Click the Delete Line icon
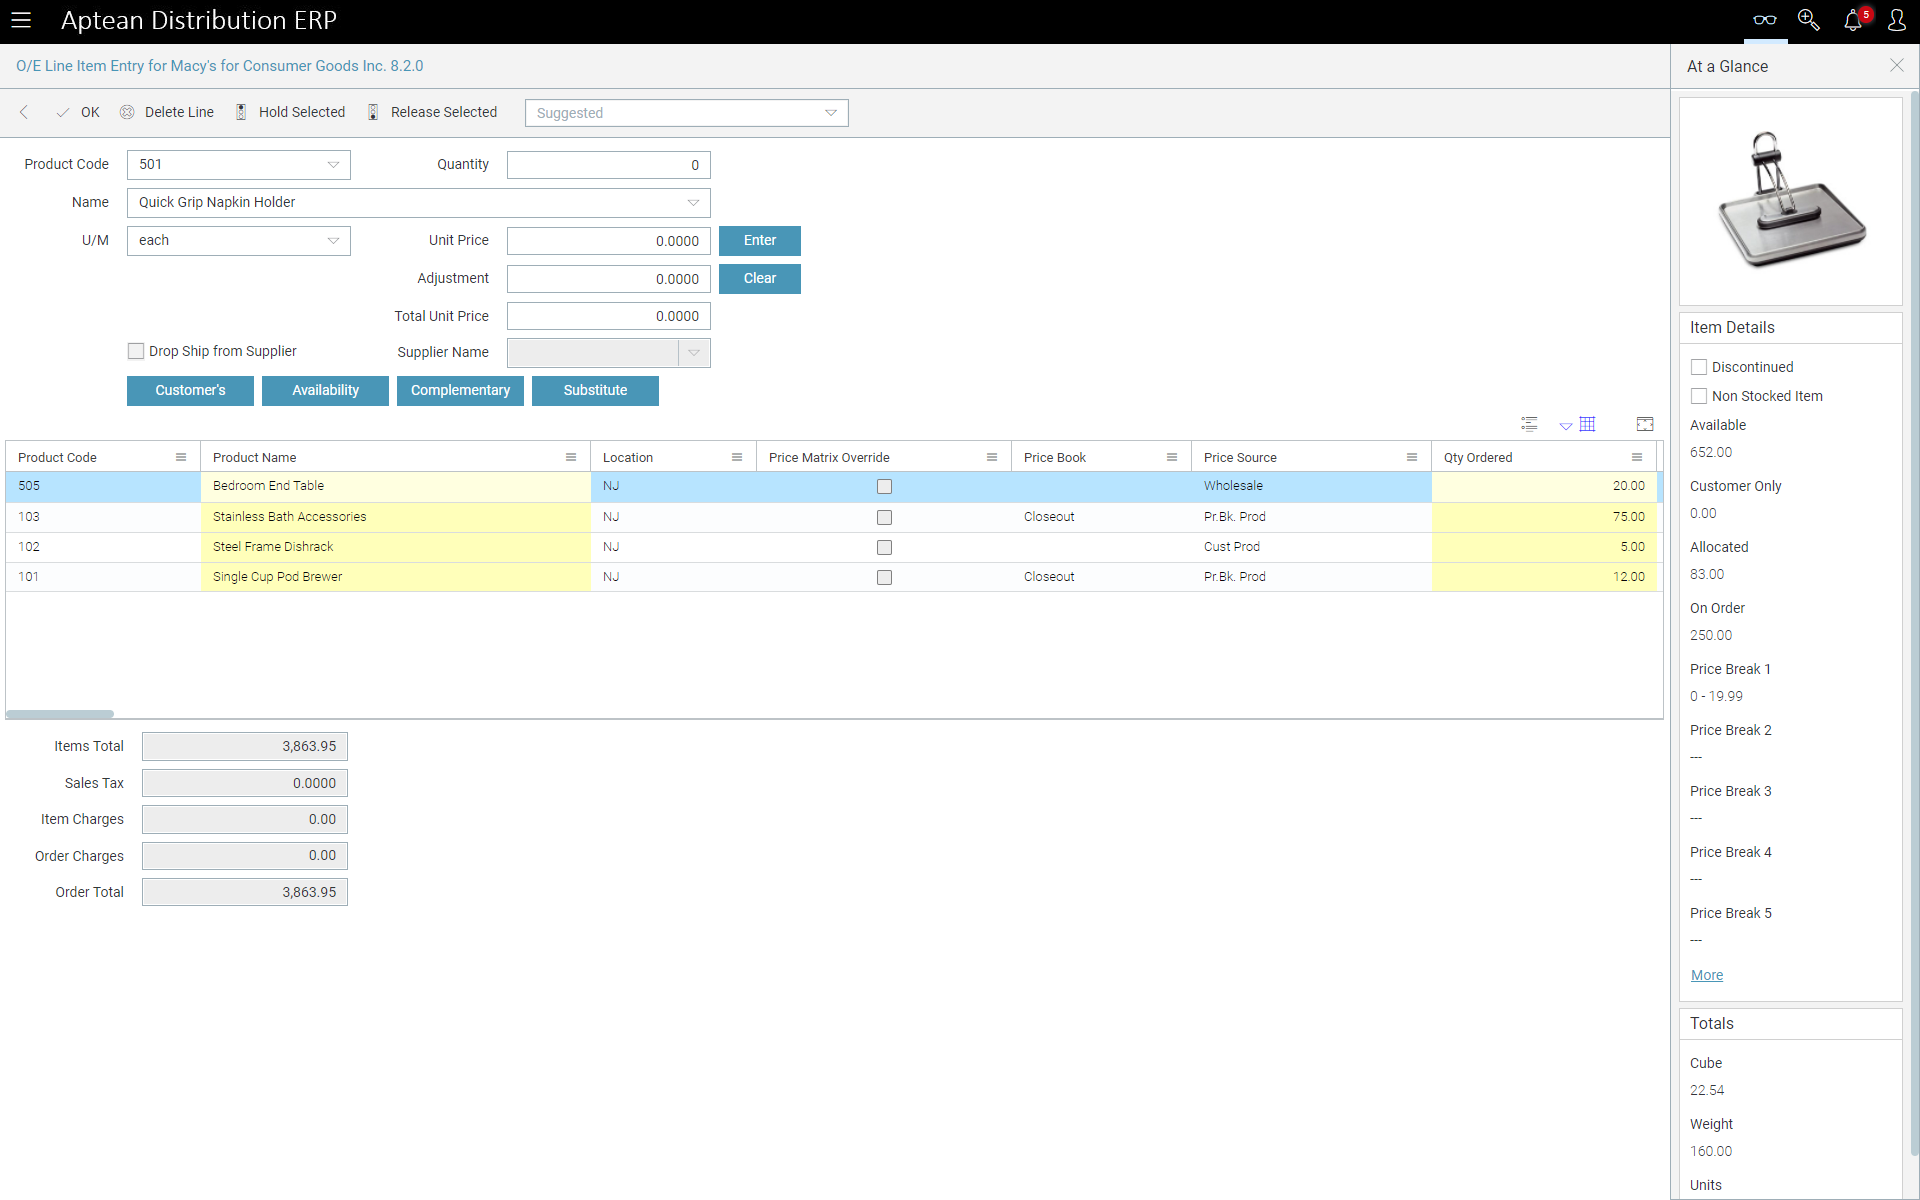This screenshot has width=1920, height=1200. [x=126, y=112]
